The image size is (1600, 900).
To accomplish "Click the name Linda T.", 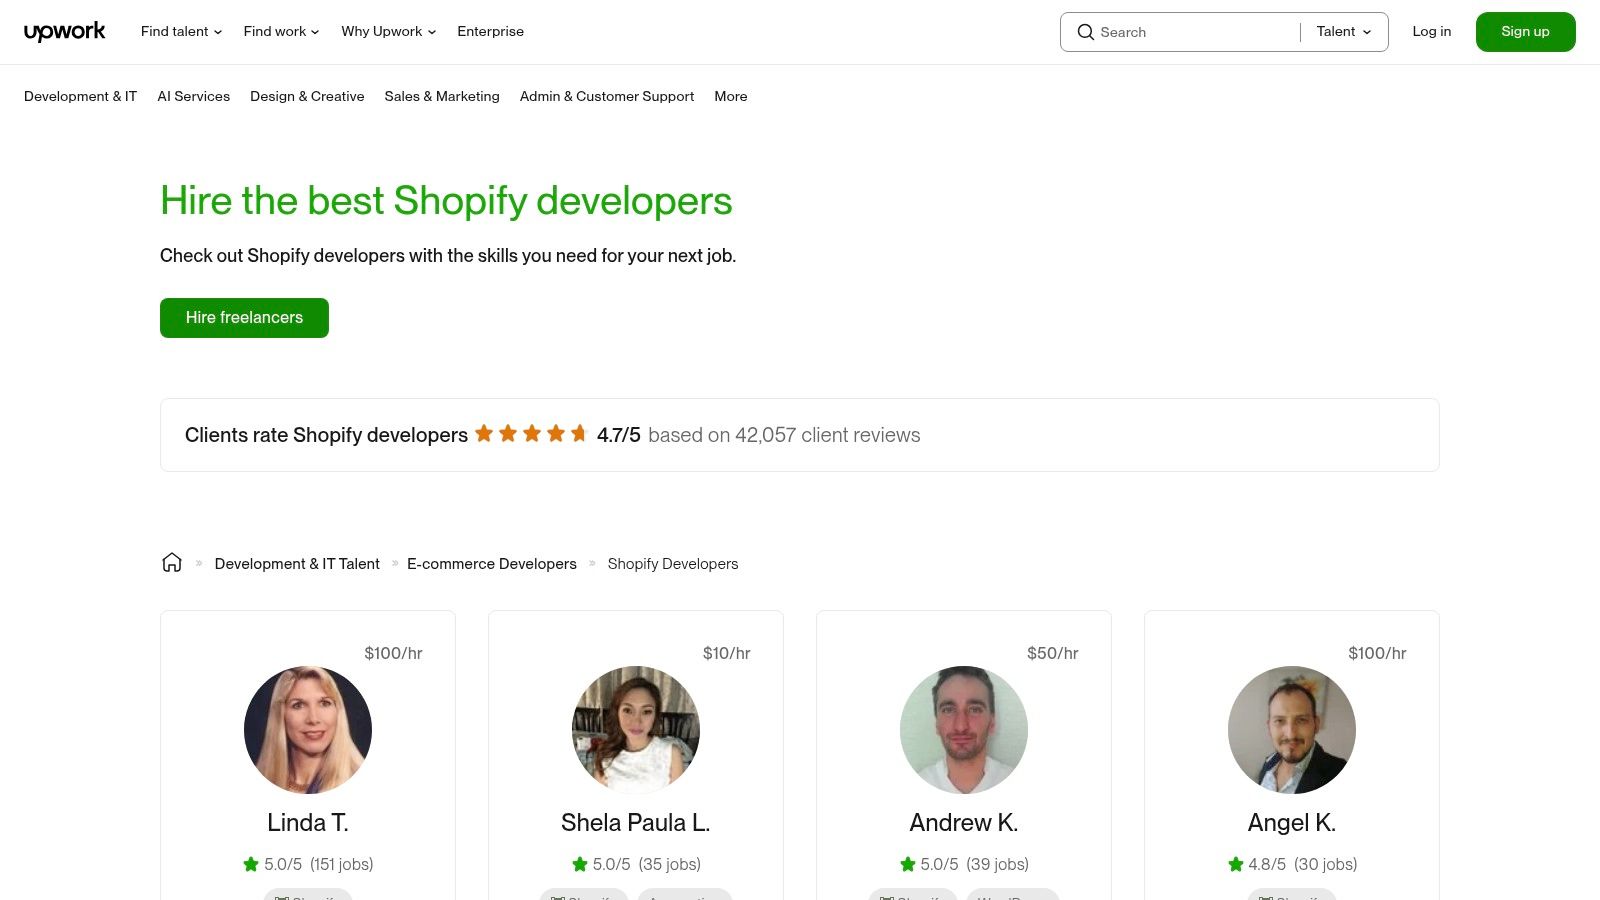I will [308, 823].
